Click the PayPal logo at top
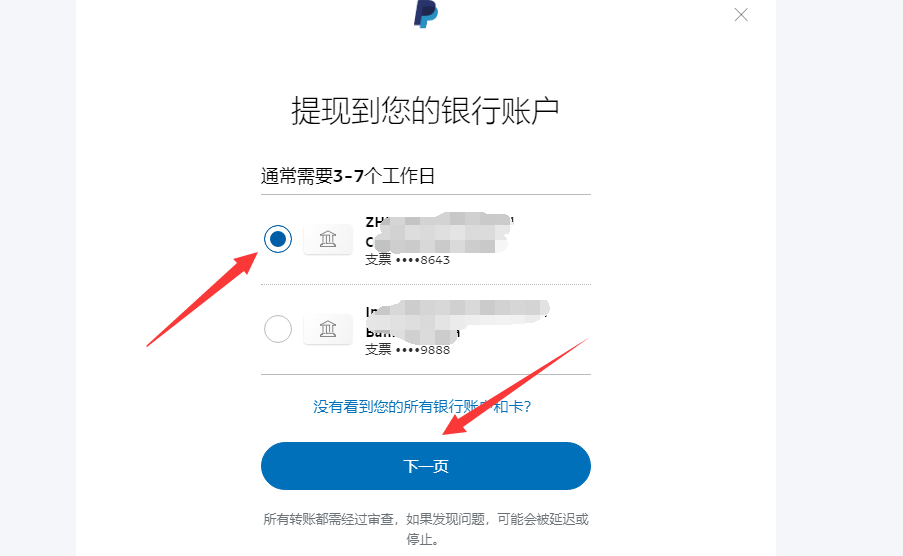Image resolution: width=903 pixels, height=556 pixels. 426,14
